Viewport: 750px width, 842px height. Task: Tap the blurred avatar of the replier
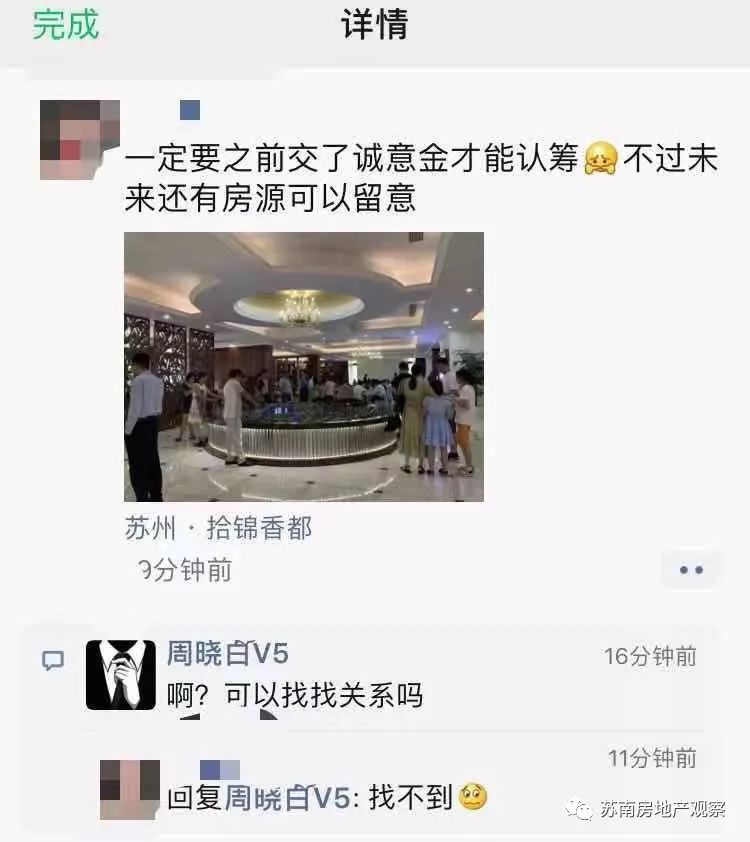click(130, 789)
